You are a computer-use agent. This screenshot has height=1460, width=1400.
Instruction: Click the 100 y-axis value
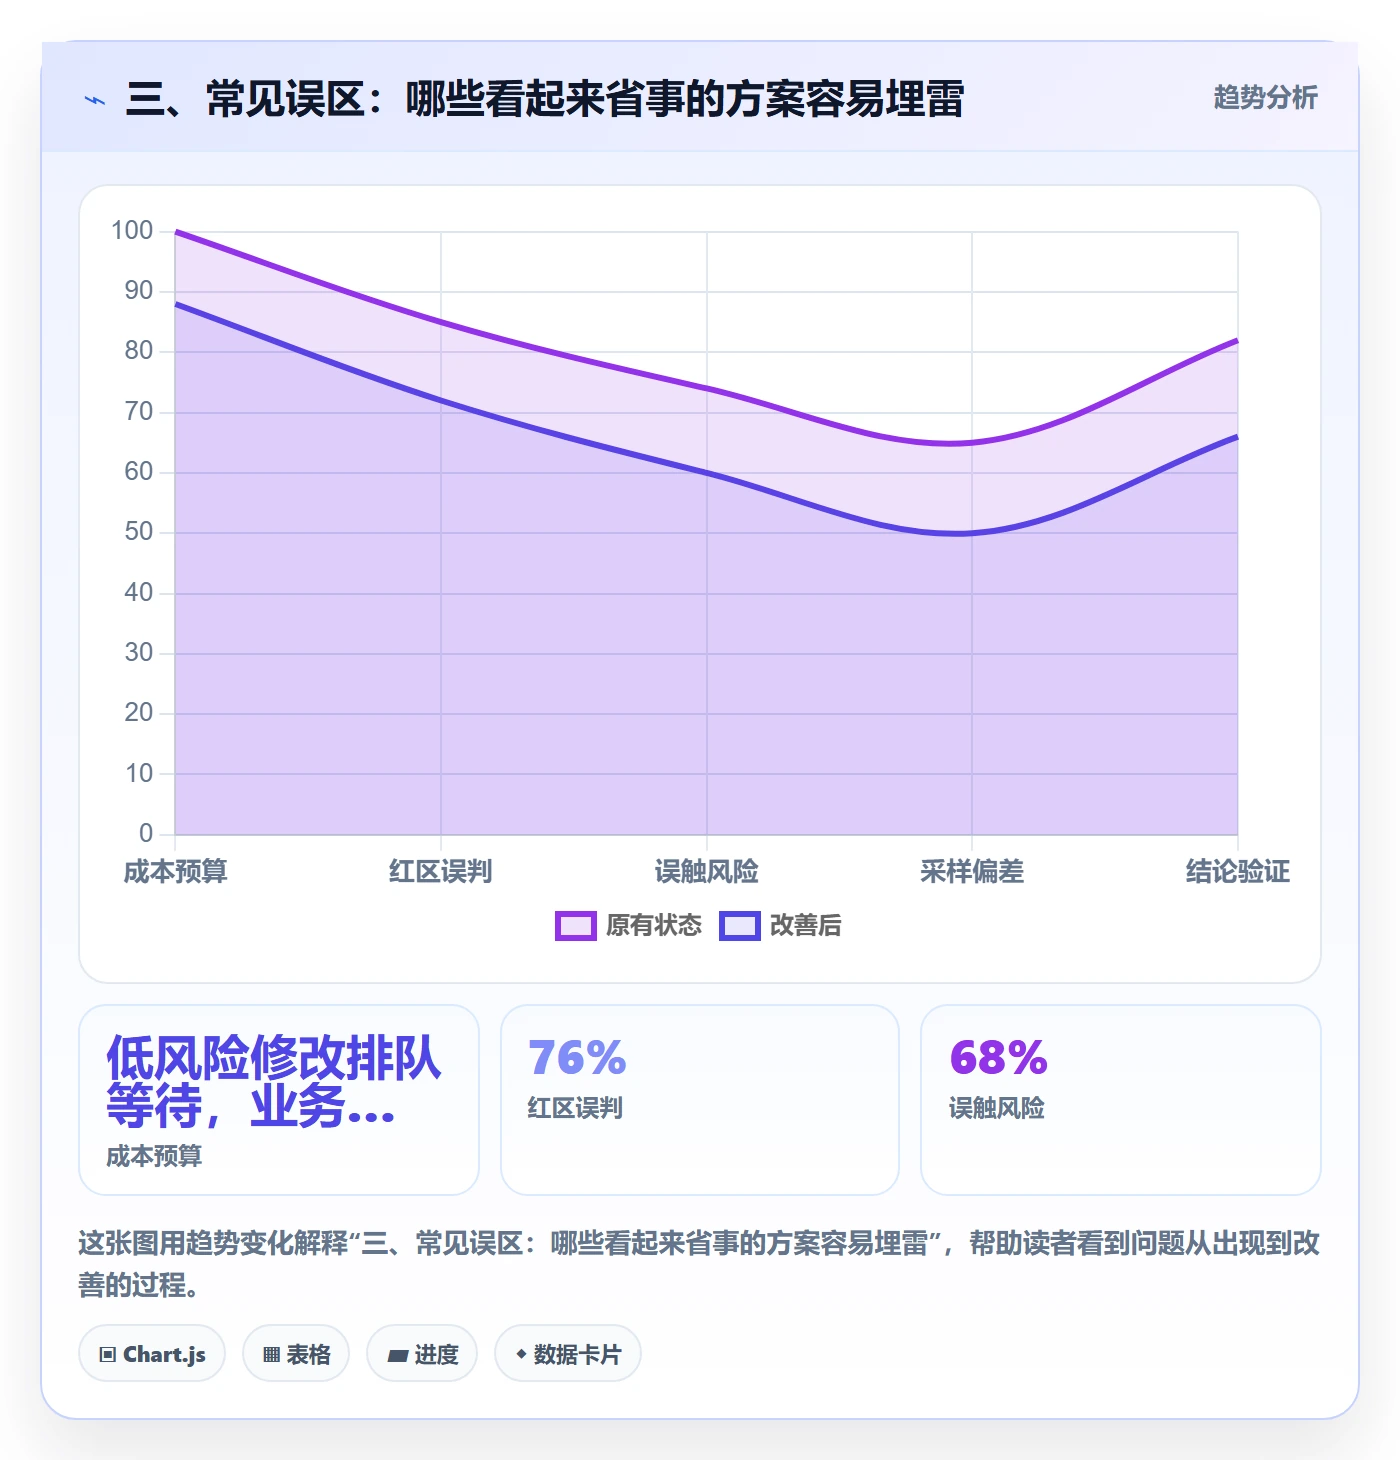(132, 231)
